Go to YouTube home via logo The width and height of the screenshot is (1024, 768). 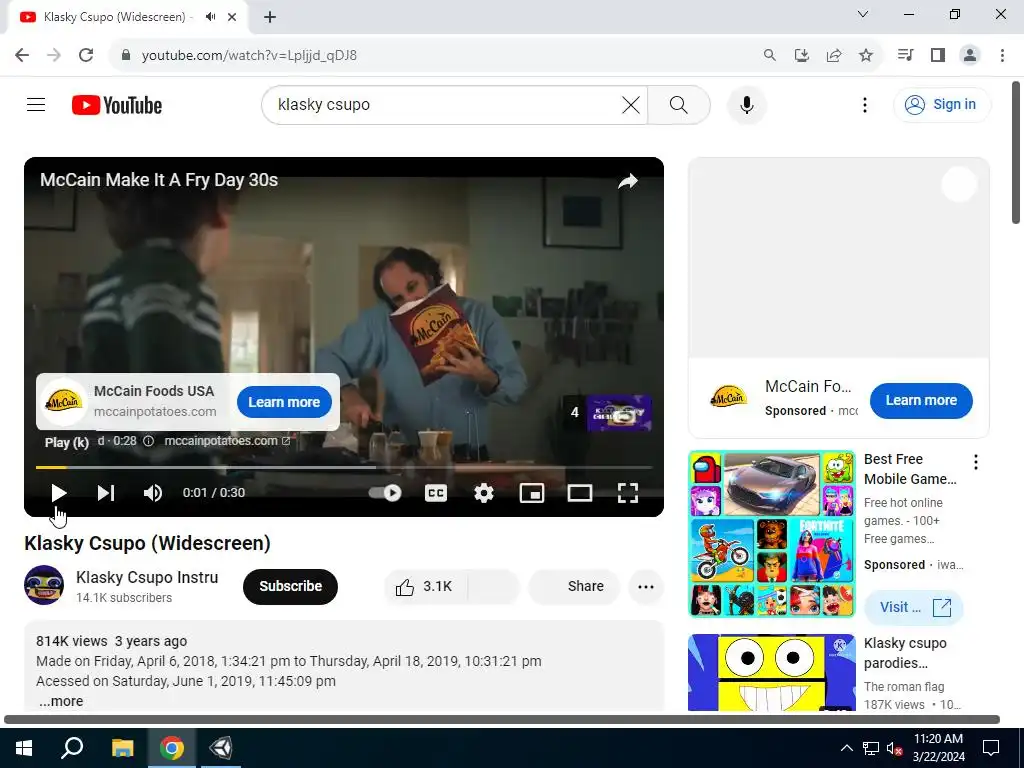click(117, 105)
